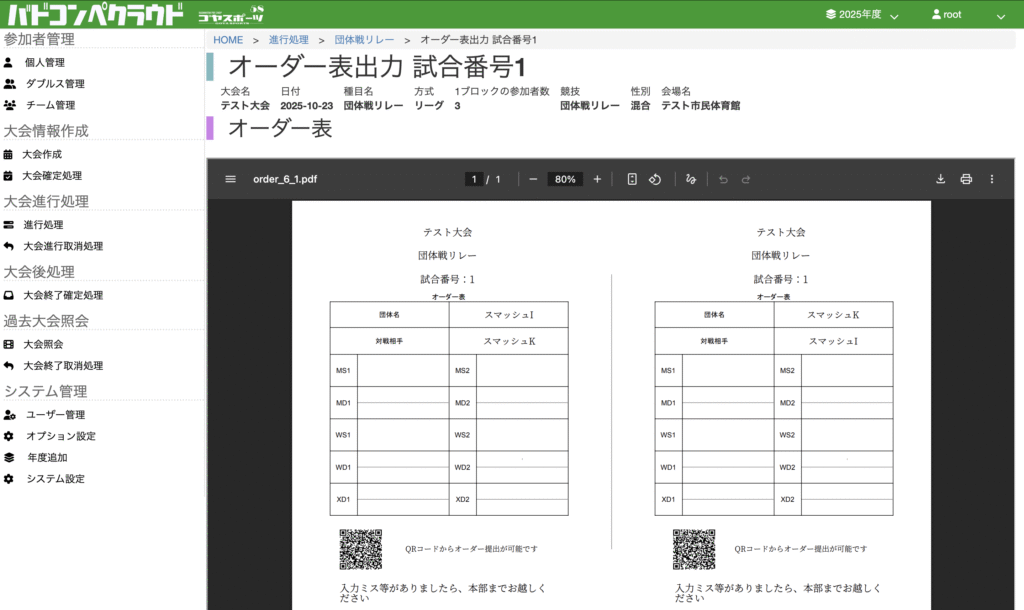Select the draw annotation tool
The height and width of the screenshot is (610, 1024).
[x=691, y=179]
